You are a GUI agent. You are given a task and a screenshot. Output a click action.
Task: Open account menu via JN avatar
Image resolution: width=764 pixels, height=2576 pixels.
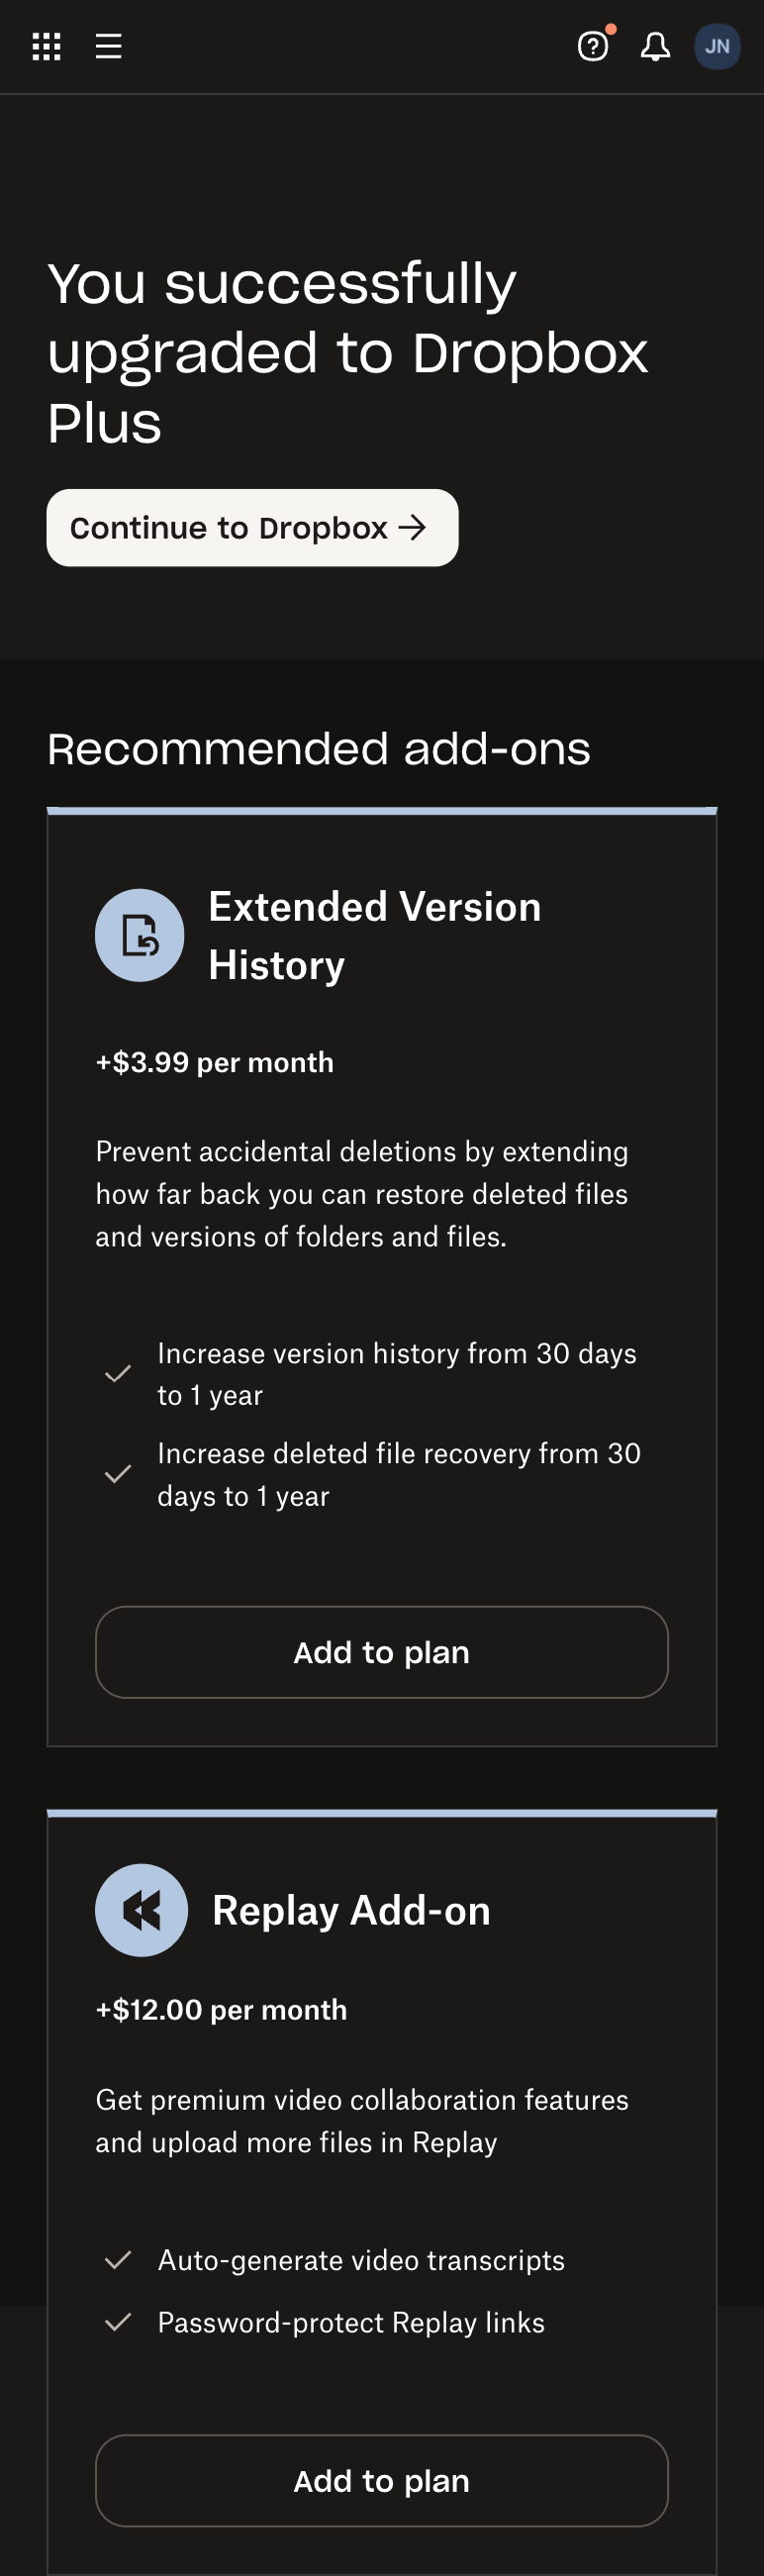[x=717, y=46]
